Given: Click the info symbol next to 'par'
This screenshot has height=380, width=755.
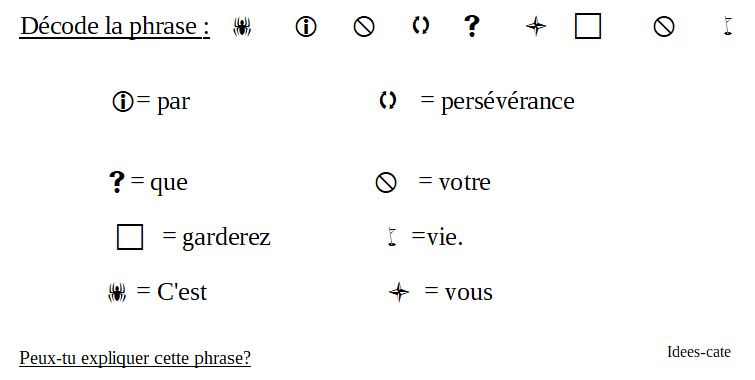Looking at the screenshot, I should [x=123, y=102].
